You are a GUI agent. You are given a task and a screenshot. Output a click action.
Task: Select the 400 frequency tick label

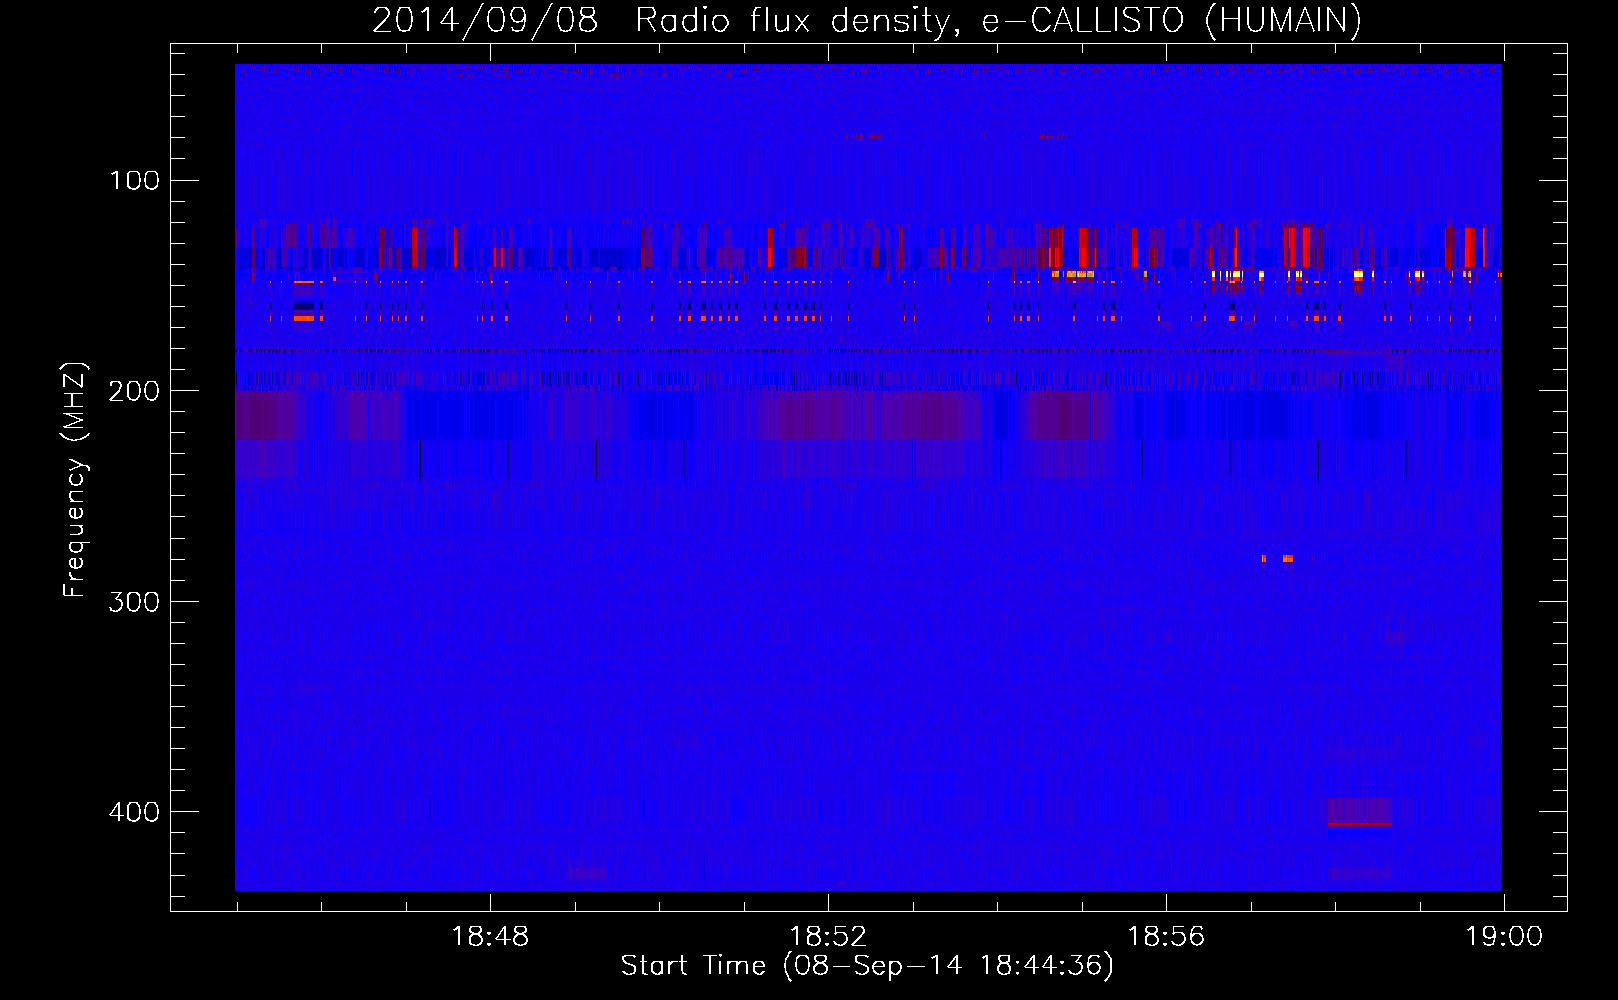pyautogui.click(x=135, y=812)
